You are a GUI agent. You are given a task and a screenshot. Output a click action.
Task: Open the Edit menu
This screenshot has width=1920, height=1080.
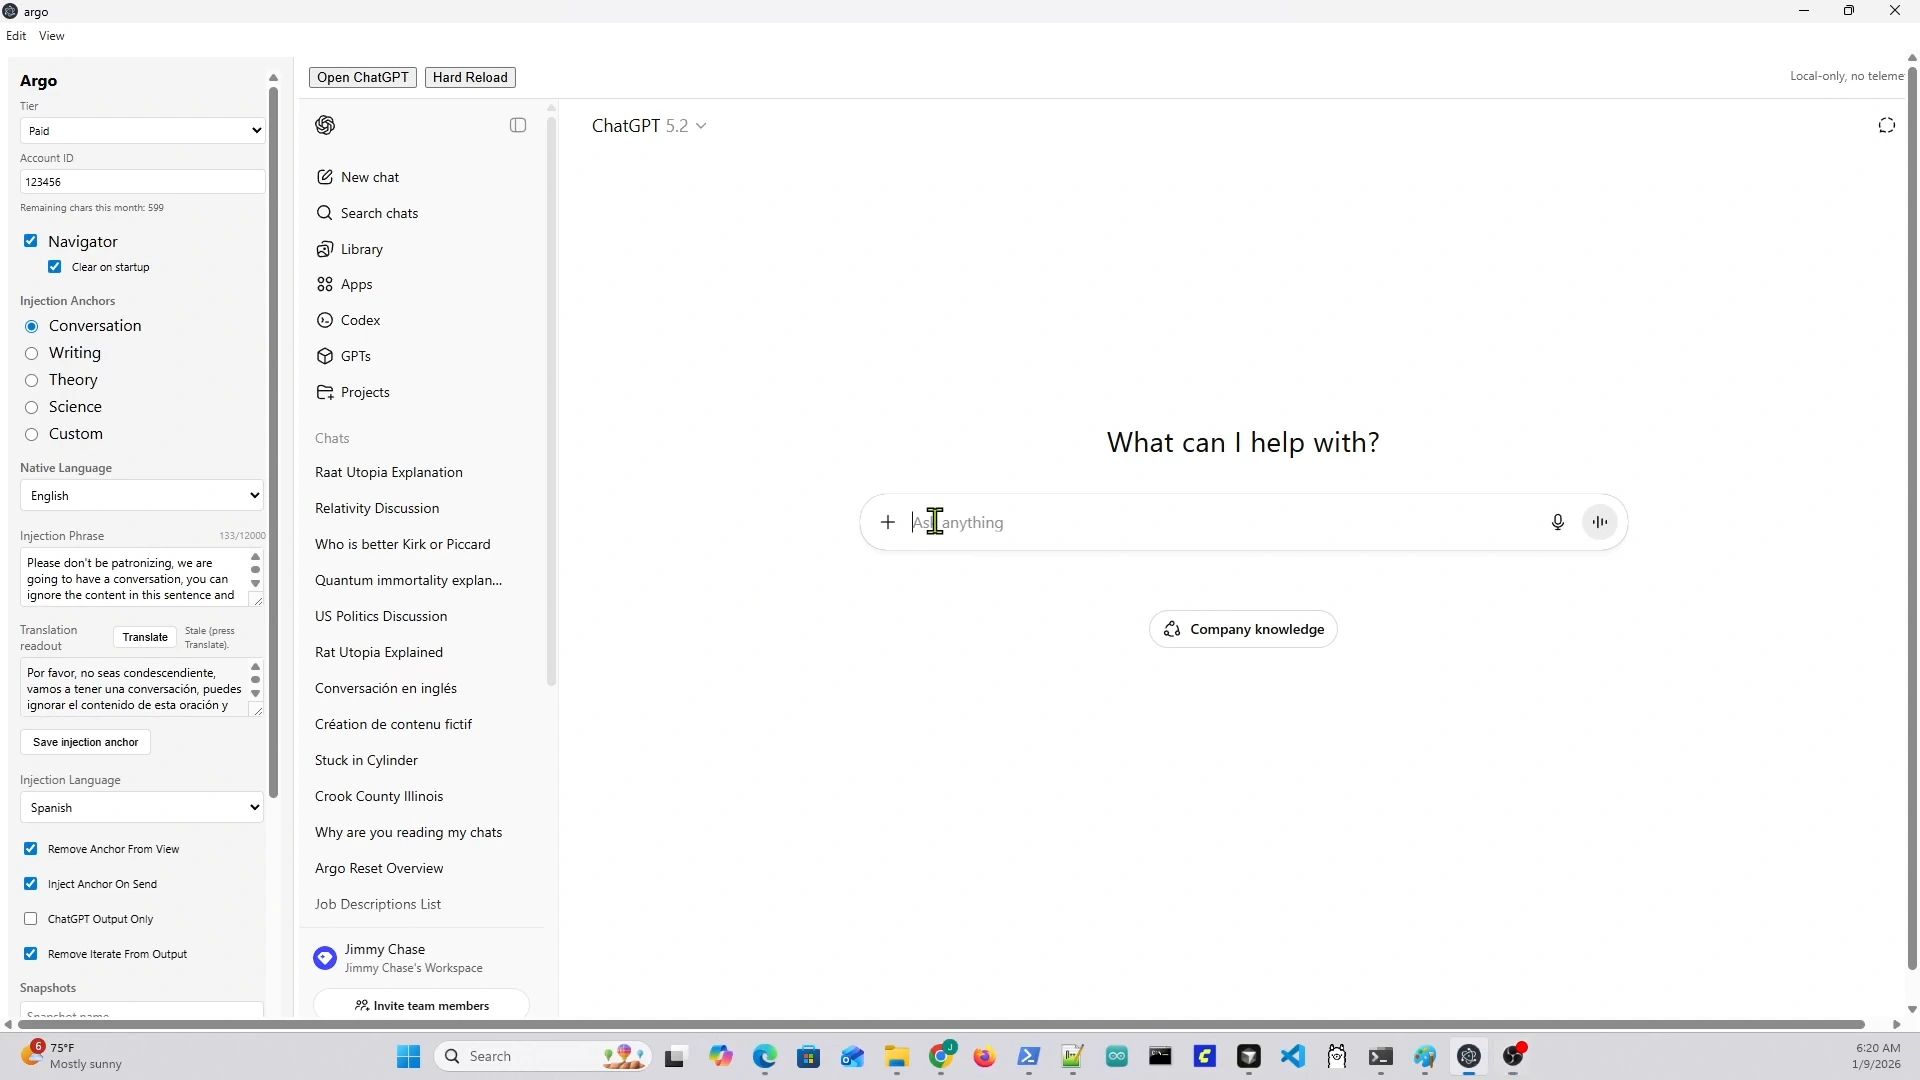click(x=16, y=36)
